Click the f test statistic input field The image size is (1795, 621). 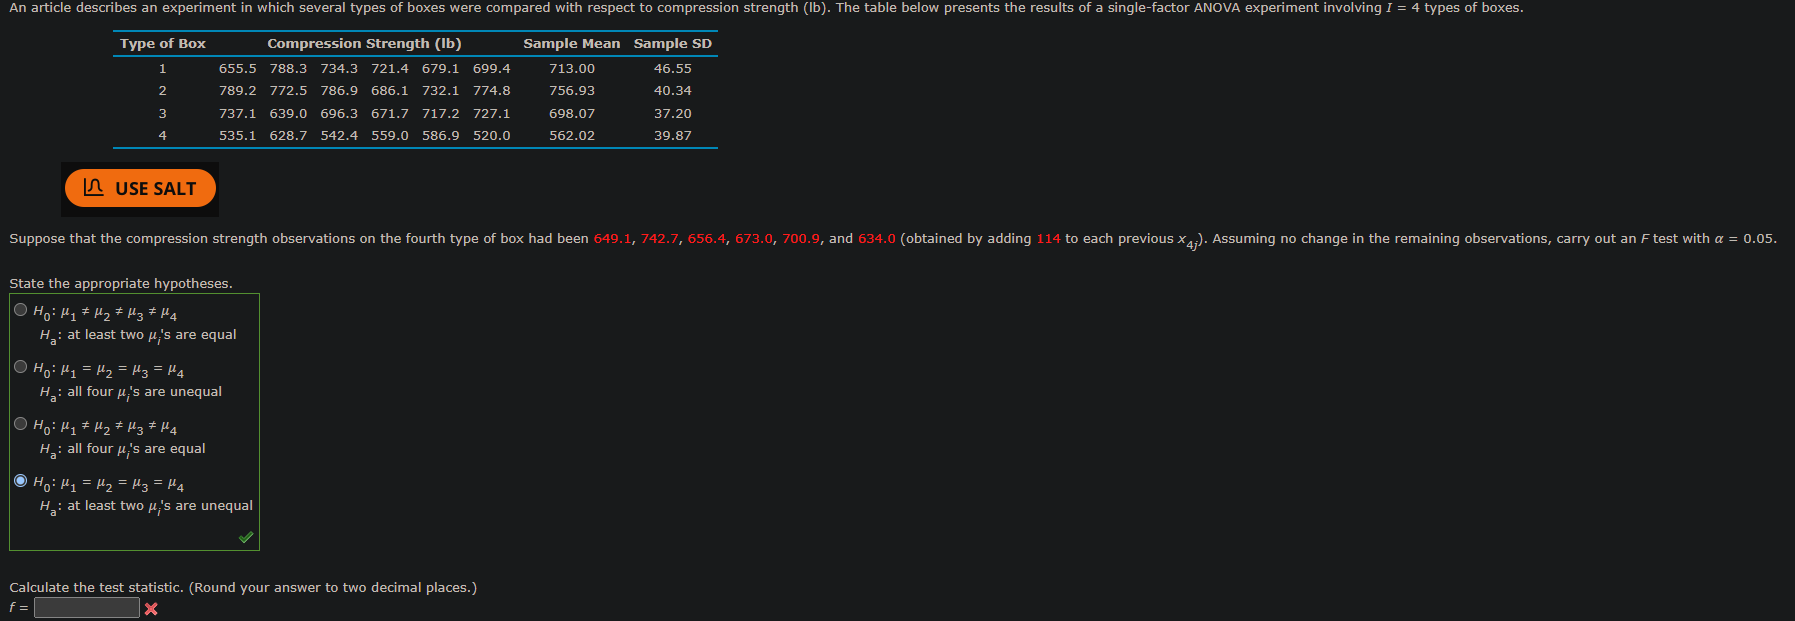tap(87, 607)
